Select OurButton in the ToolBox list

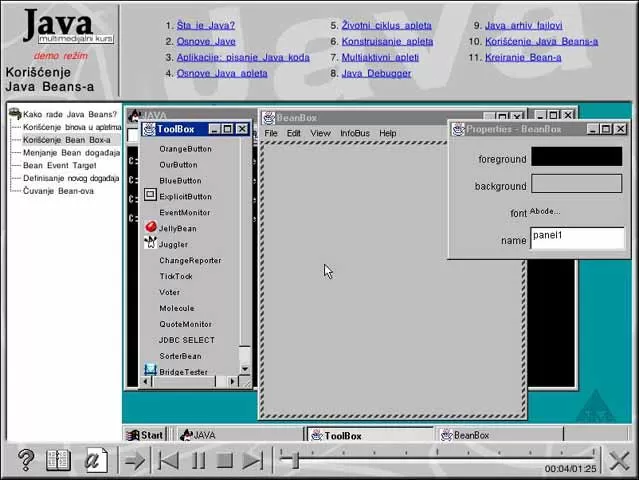coord(178,165)
